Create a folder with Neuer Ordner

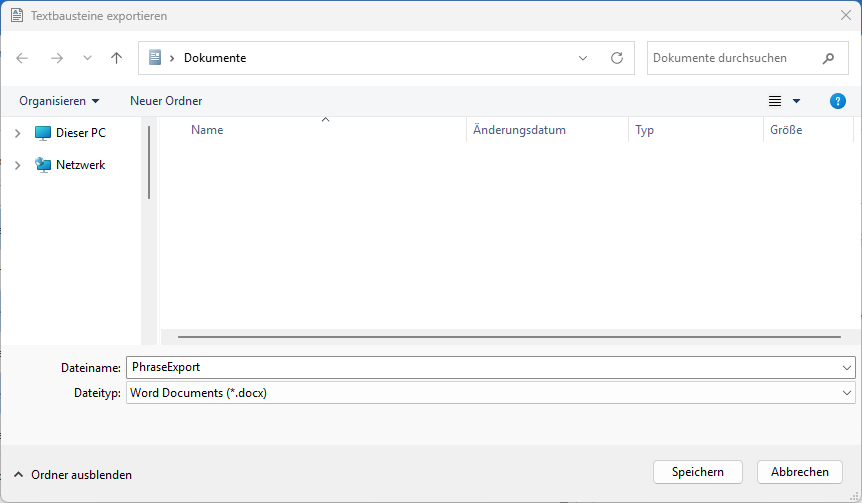click(x=166, y=101)
